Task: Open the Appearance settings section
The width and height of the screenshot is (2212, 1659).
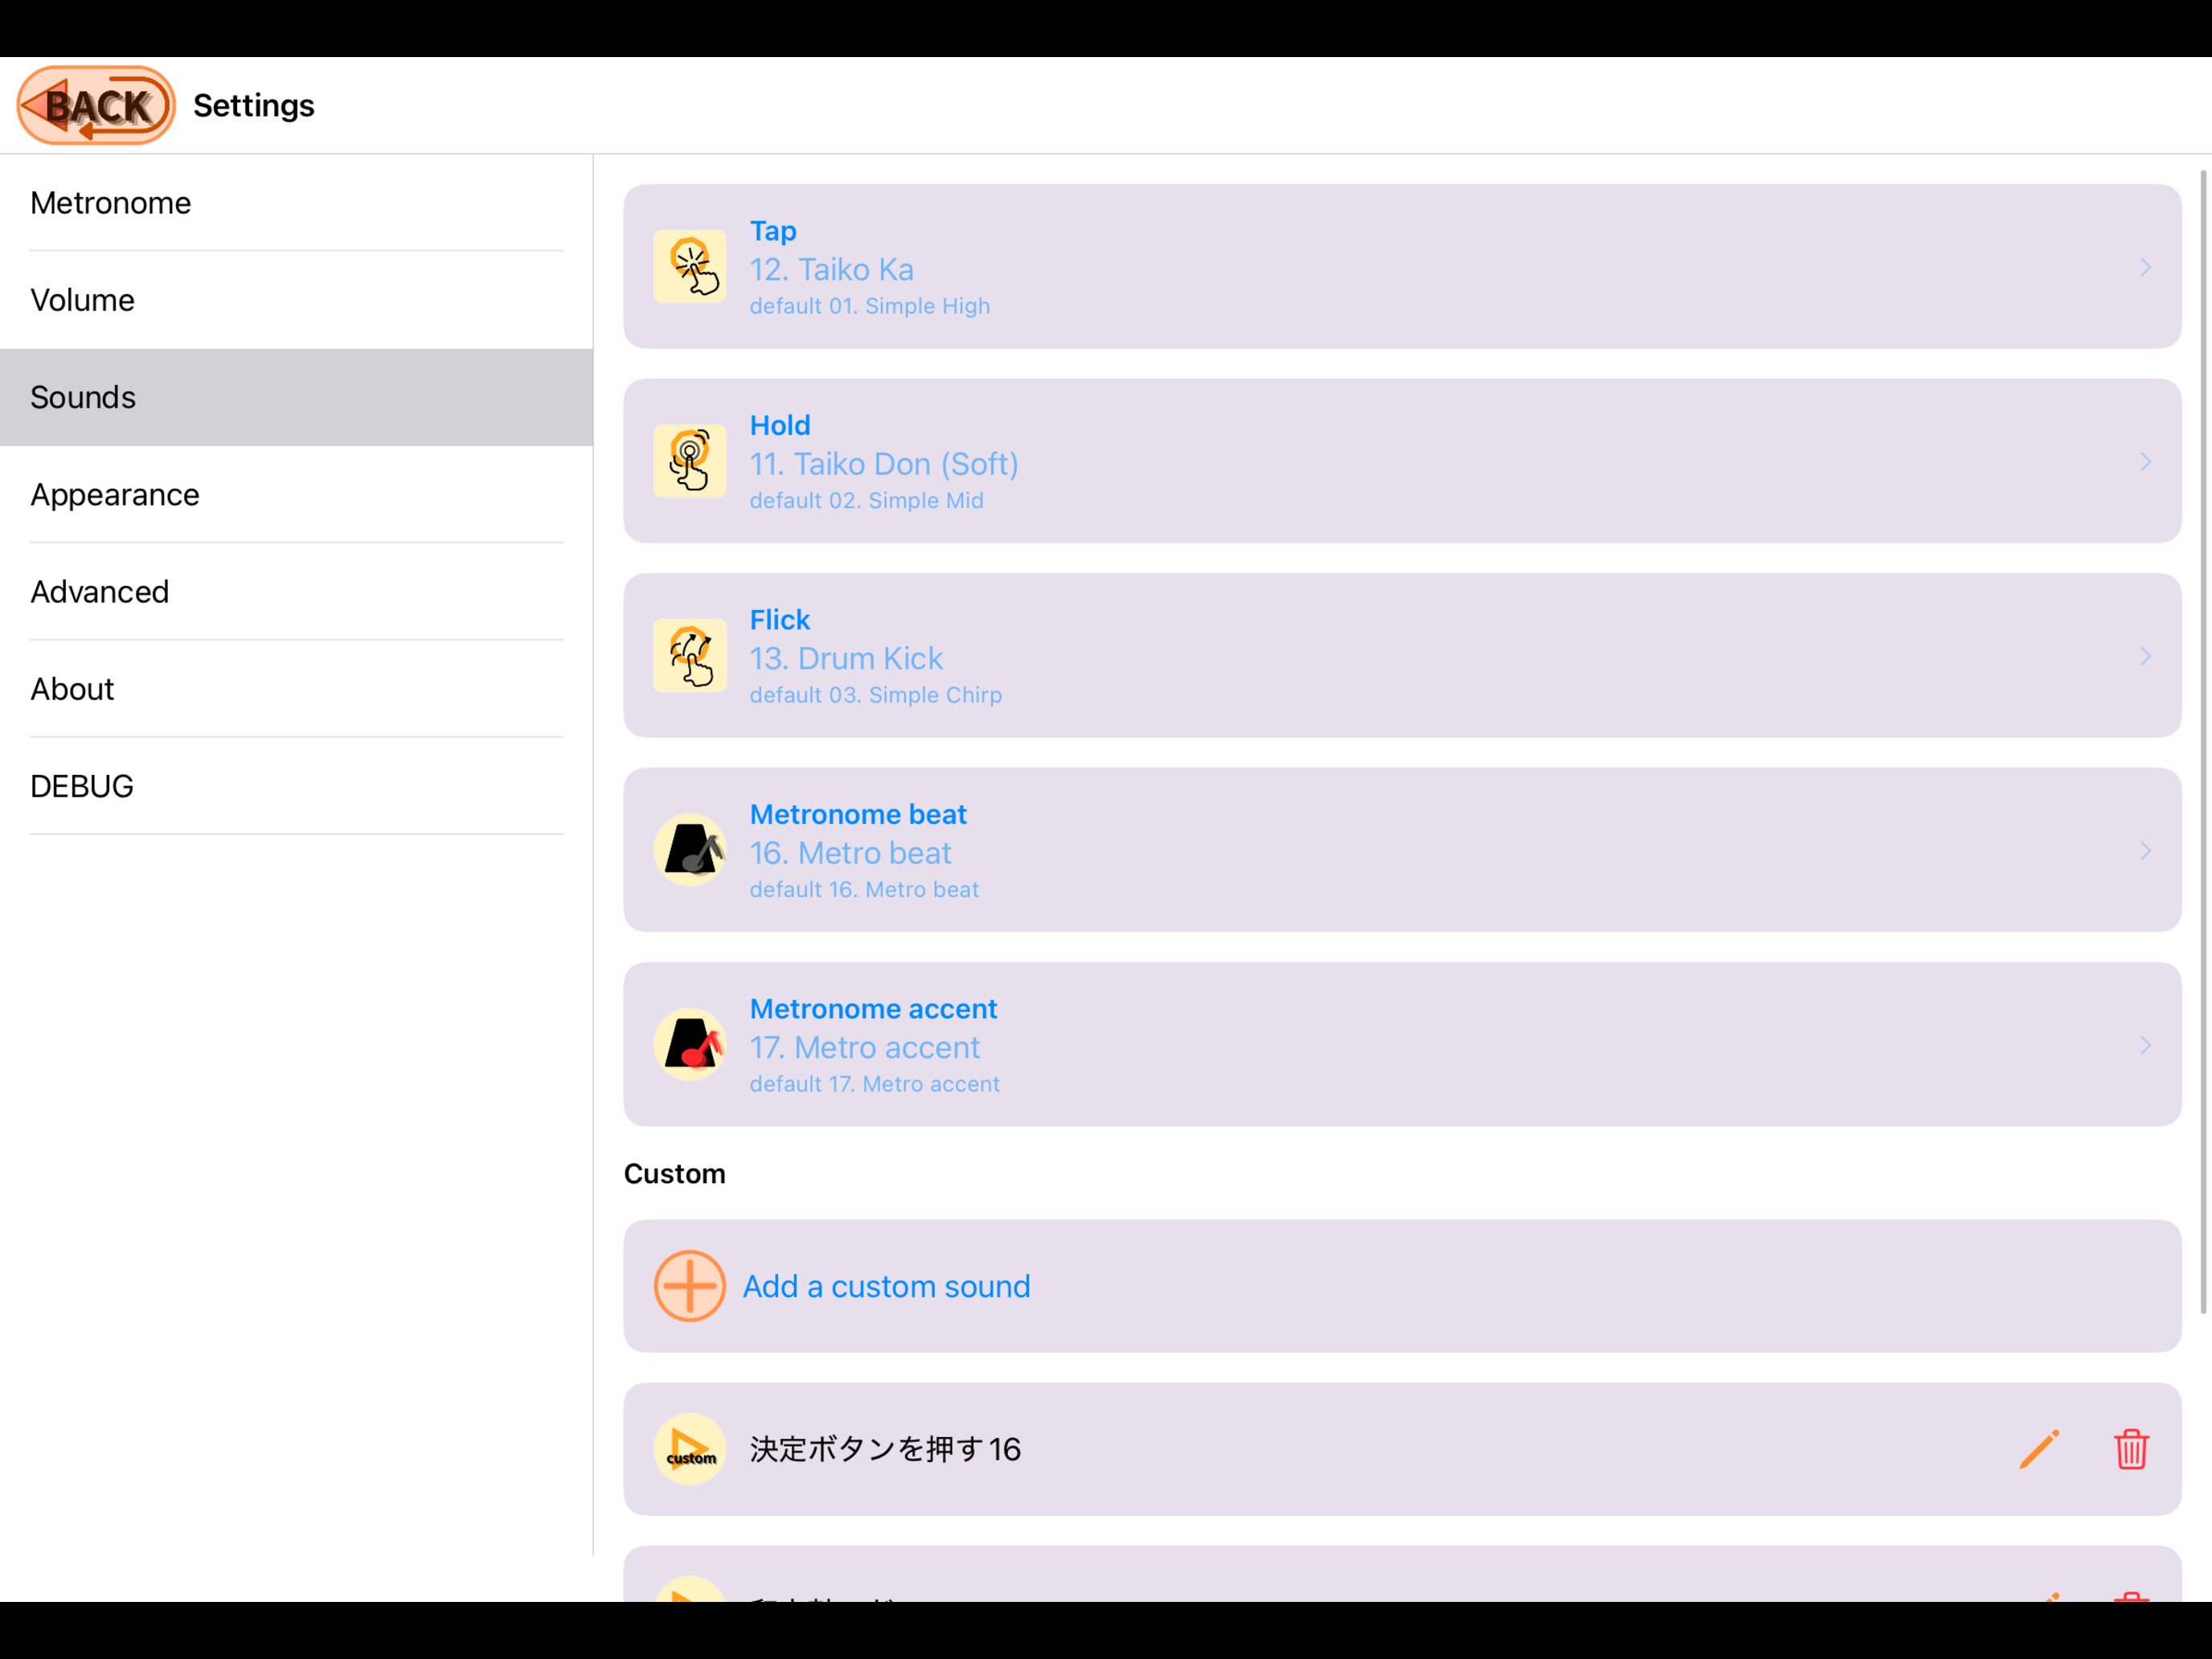Action: click(296, 494)
